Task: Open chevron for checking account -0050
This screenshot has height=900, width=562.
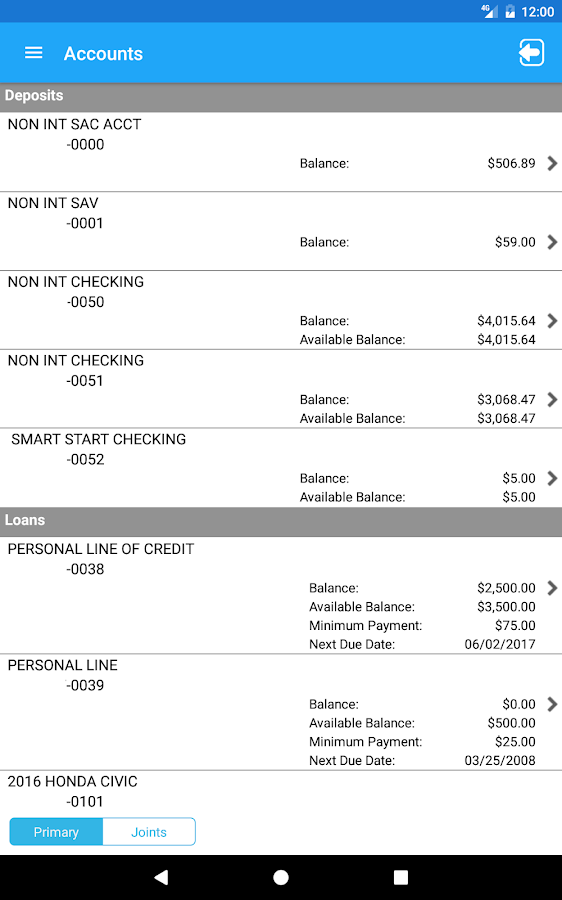Action: coord(552,320)
